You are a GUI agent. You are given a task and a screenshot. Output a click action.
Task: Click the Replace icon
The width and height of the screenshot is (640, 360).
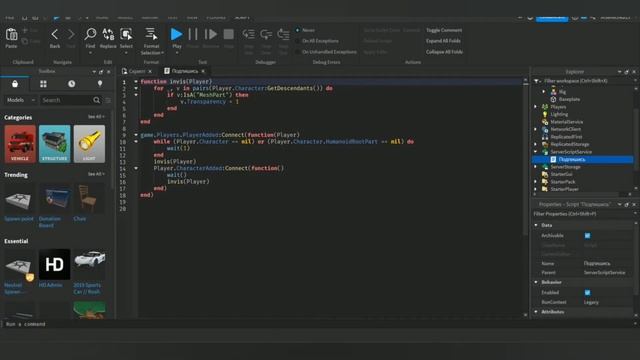108,34
